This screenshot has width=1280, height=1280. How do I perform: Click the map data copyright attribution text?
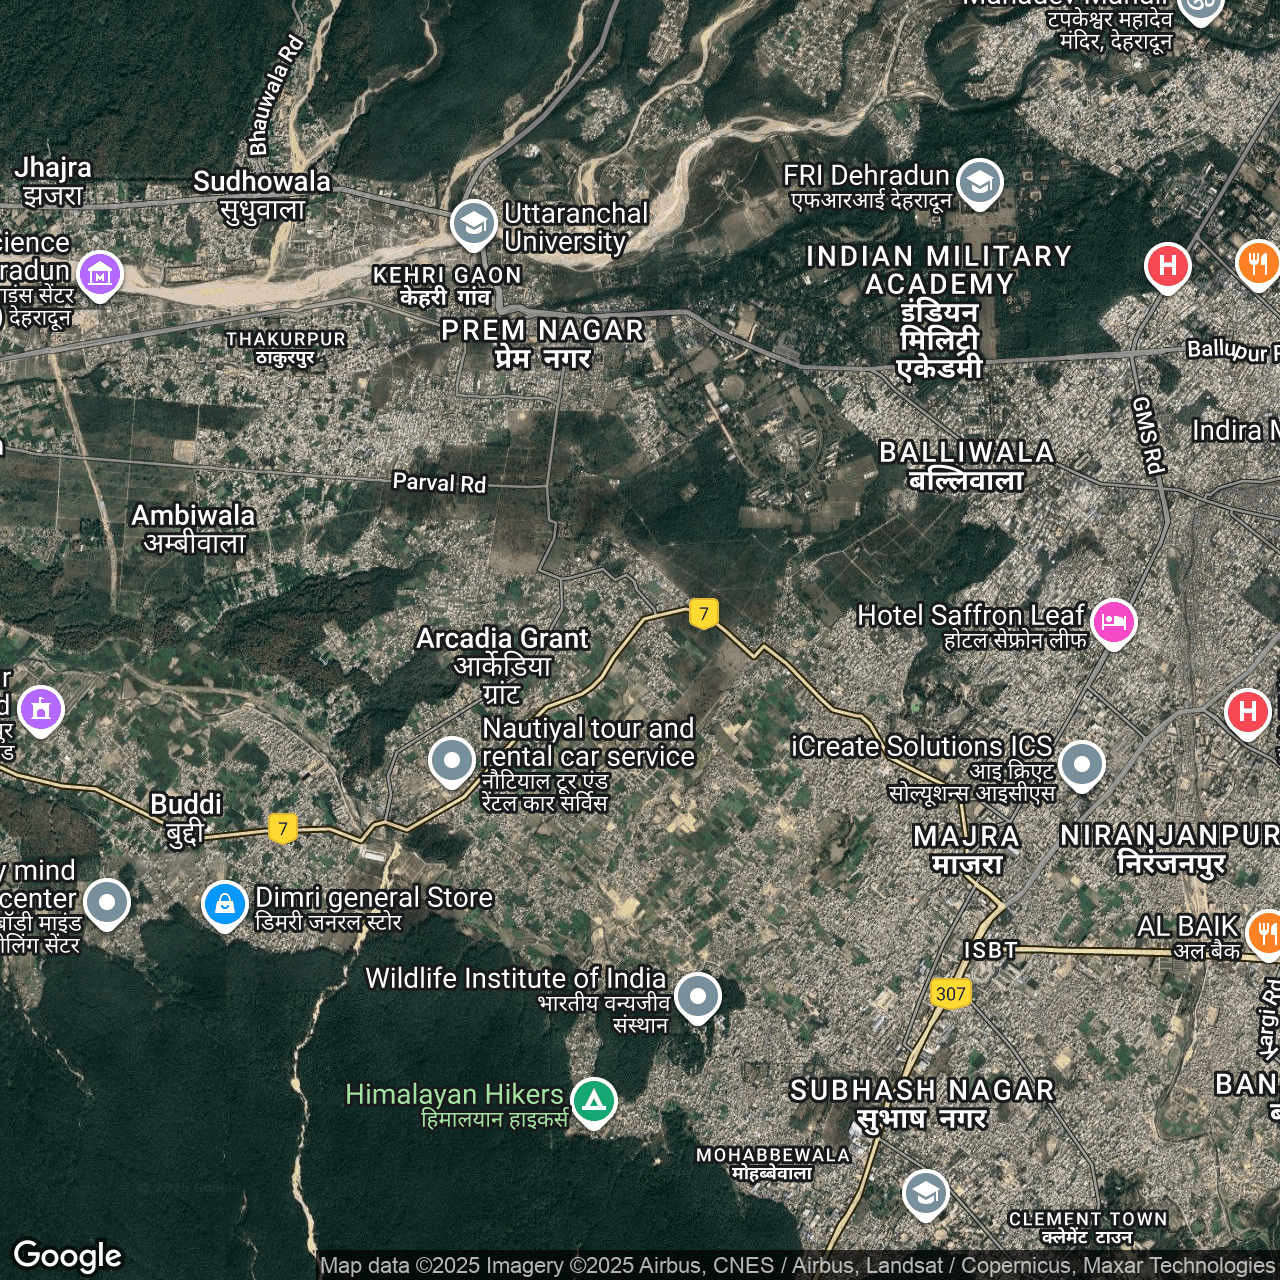coord(797,1266)
